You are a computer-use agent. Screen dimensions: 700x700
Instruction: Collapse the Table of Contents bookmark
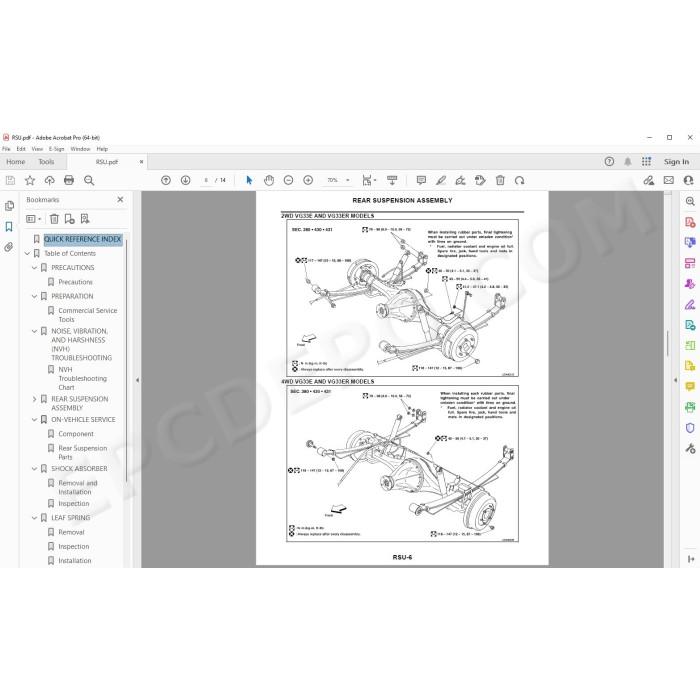tap(27, 254)
